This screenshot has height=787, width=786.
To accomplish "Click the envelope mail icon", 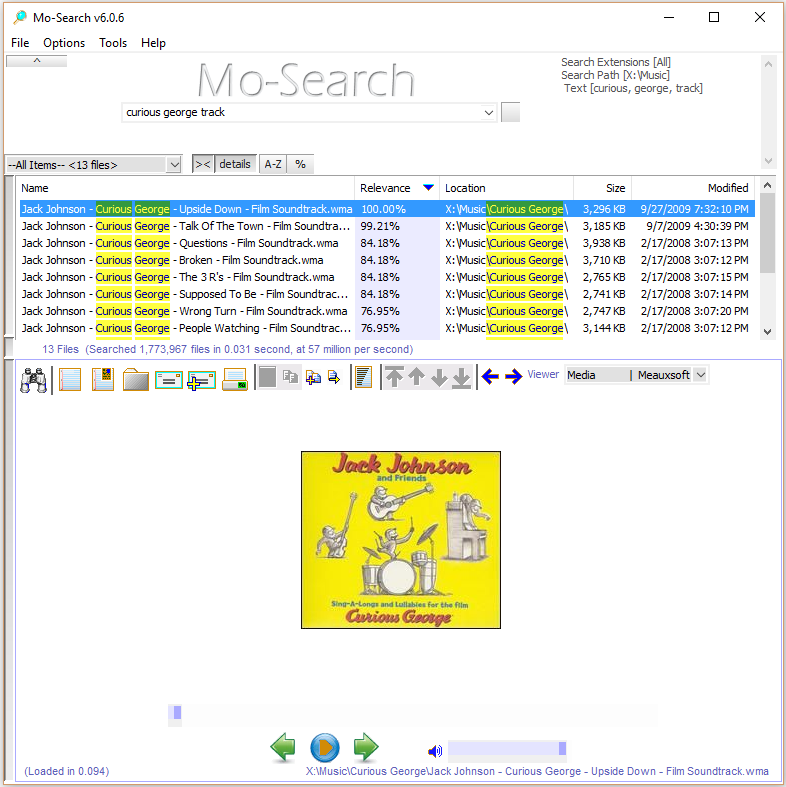I will pyautogui.click(x=169, y=380).
